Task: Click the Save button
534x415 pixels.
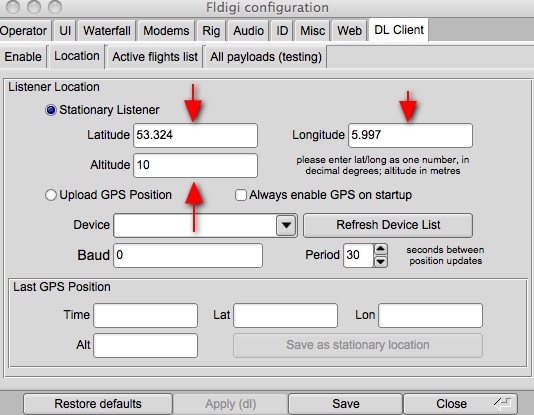Action: coord(346,404)
